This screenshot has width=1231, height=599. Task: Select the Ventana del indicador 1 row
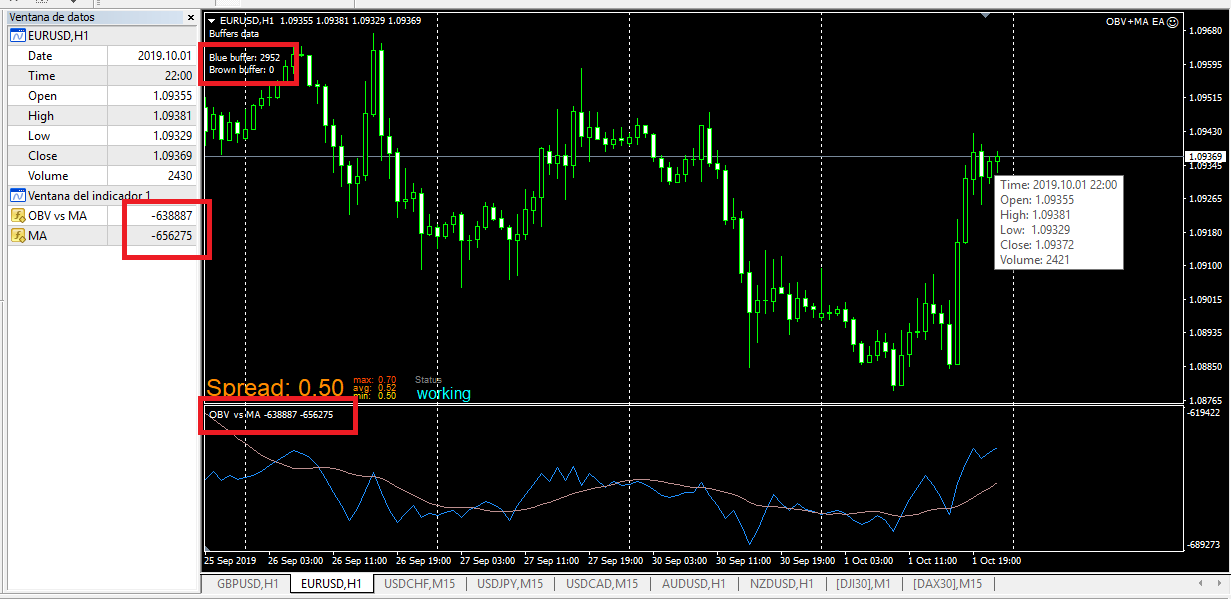[100, 196]
